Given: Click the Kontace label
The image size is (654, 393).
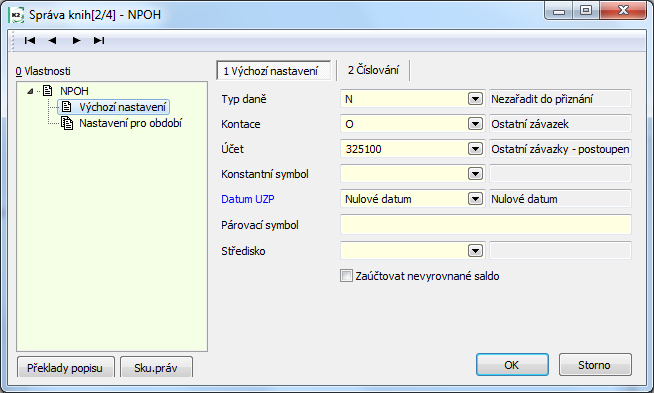Looking at the screenshot, I should click(x=241, y=124).
